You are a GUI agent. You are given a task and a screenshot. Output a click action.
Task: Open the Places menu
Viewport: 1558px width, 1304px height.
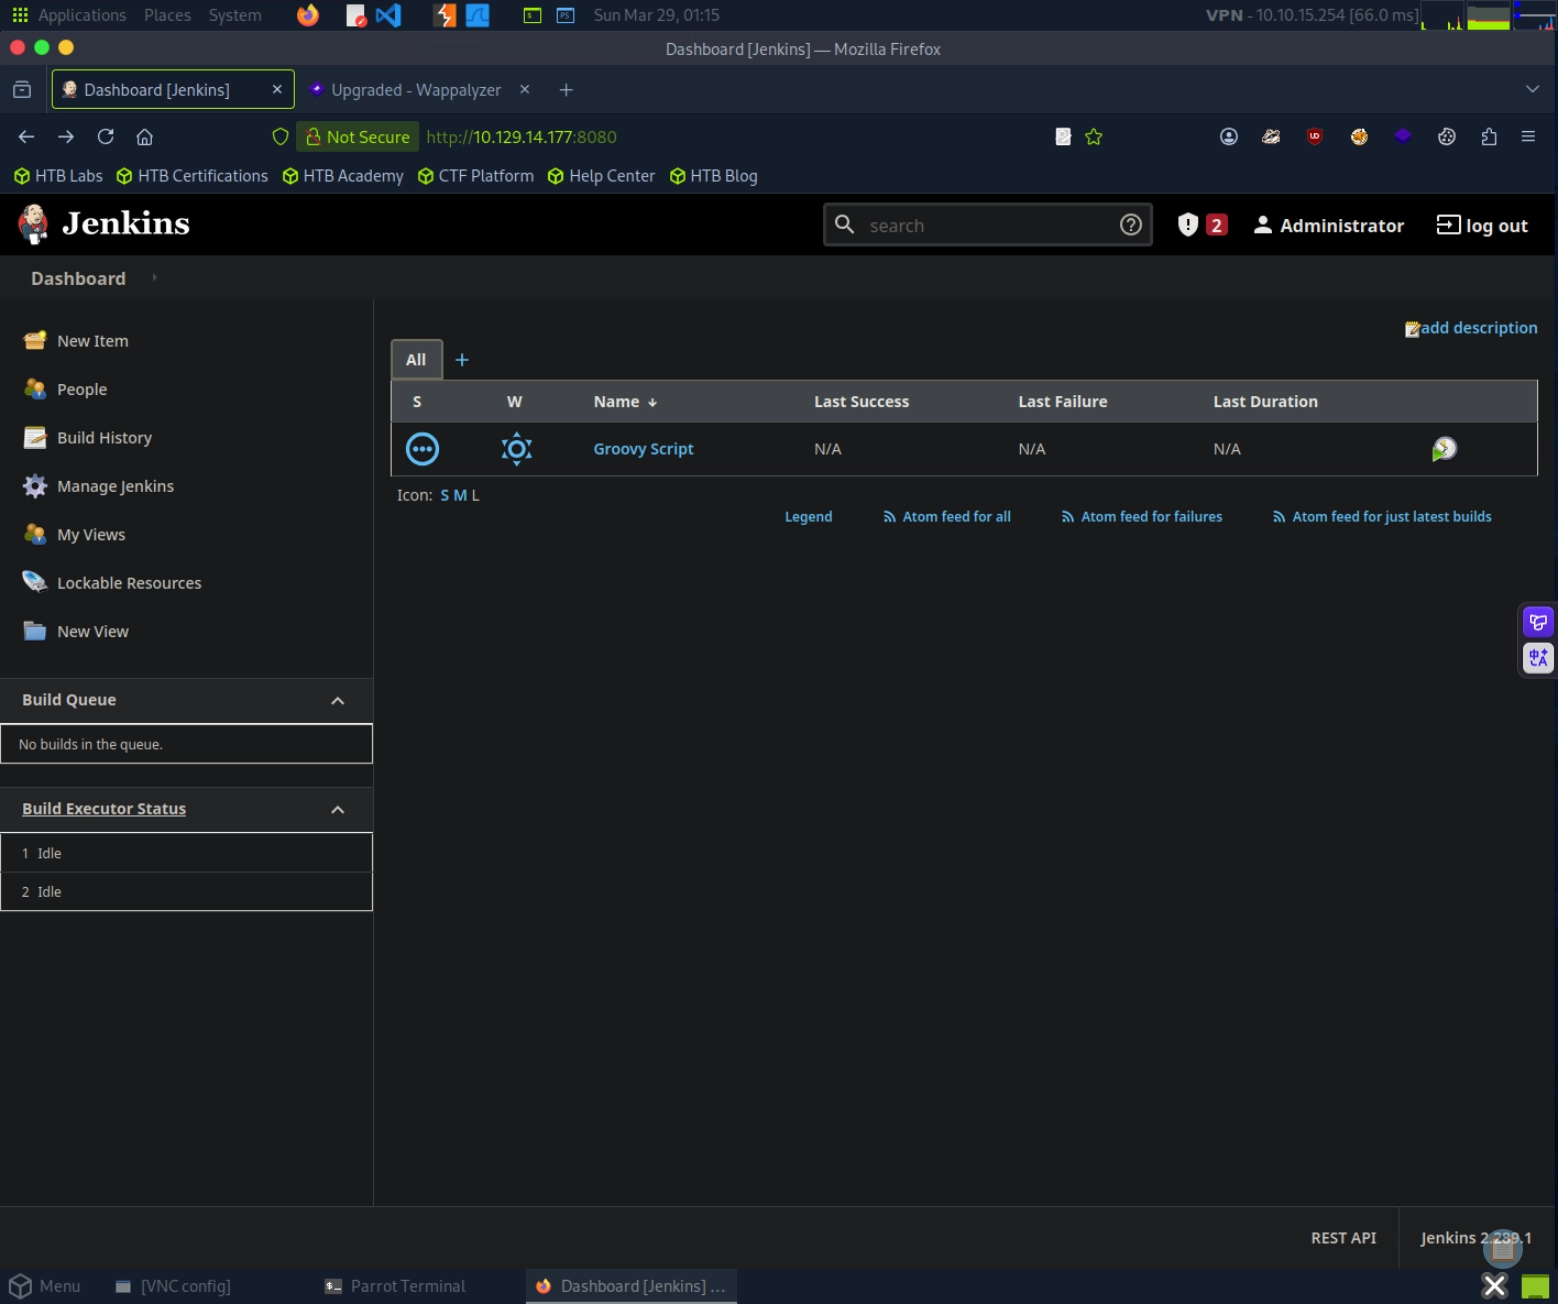[x=167, y=15]
